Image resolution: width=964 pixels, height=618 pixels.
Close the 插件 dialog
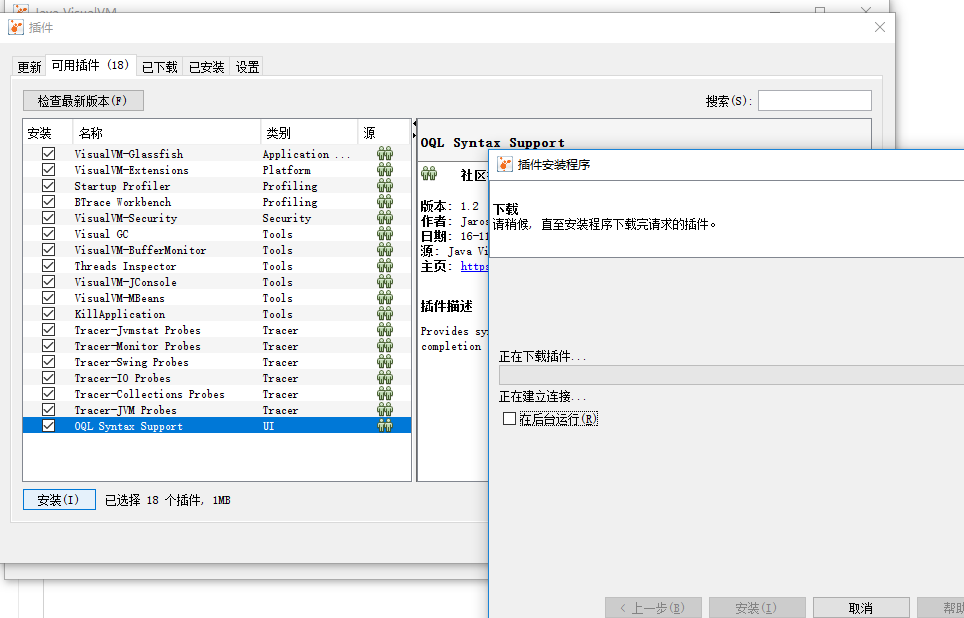point(880,27)
